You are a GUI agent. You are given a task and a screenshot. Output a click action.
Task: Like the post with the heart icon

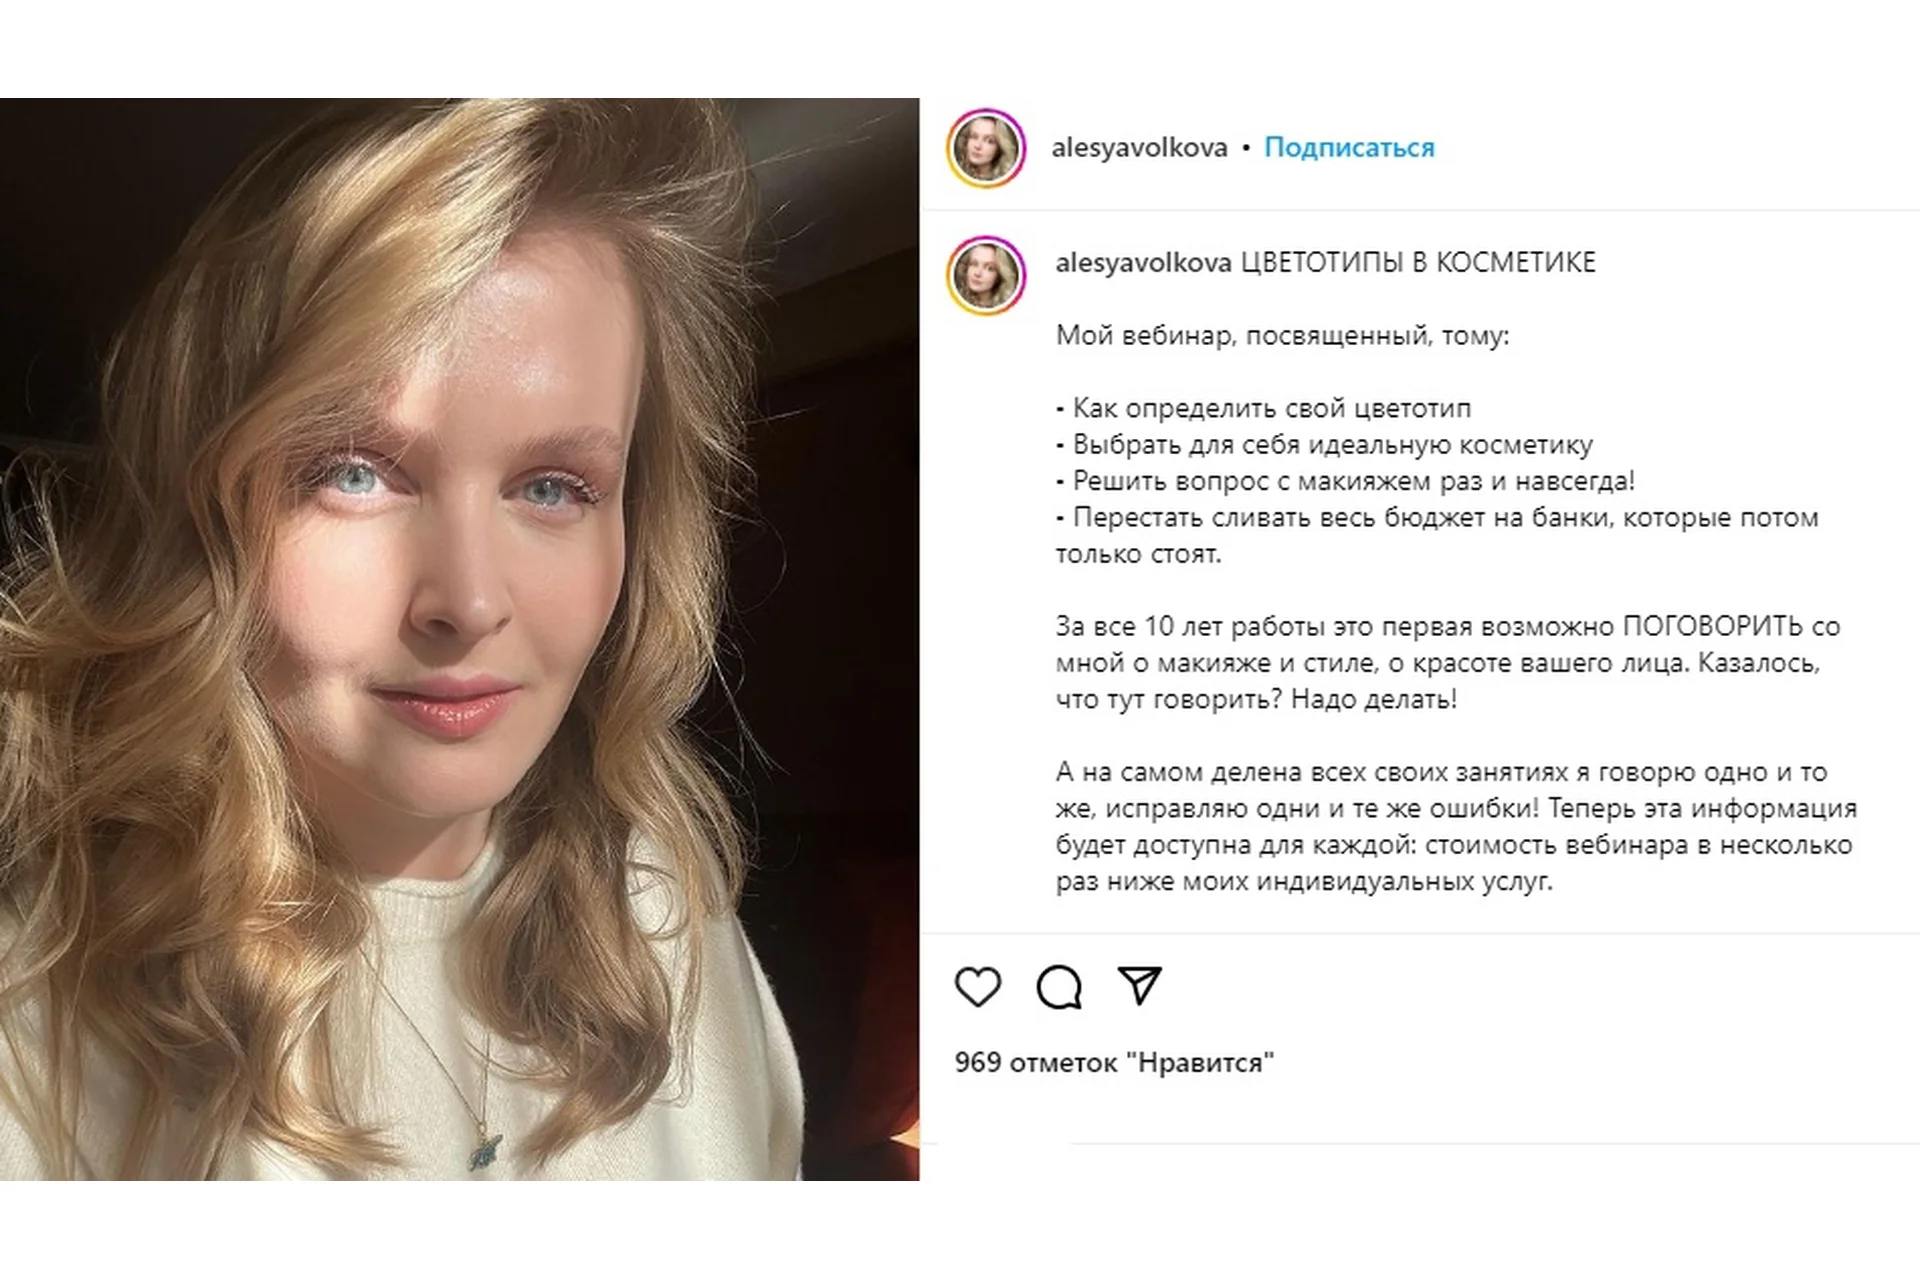click(977, 987)
